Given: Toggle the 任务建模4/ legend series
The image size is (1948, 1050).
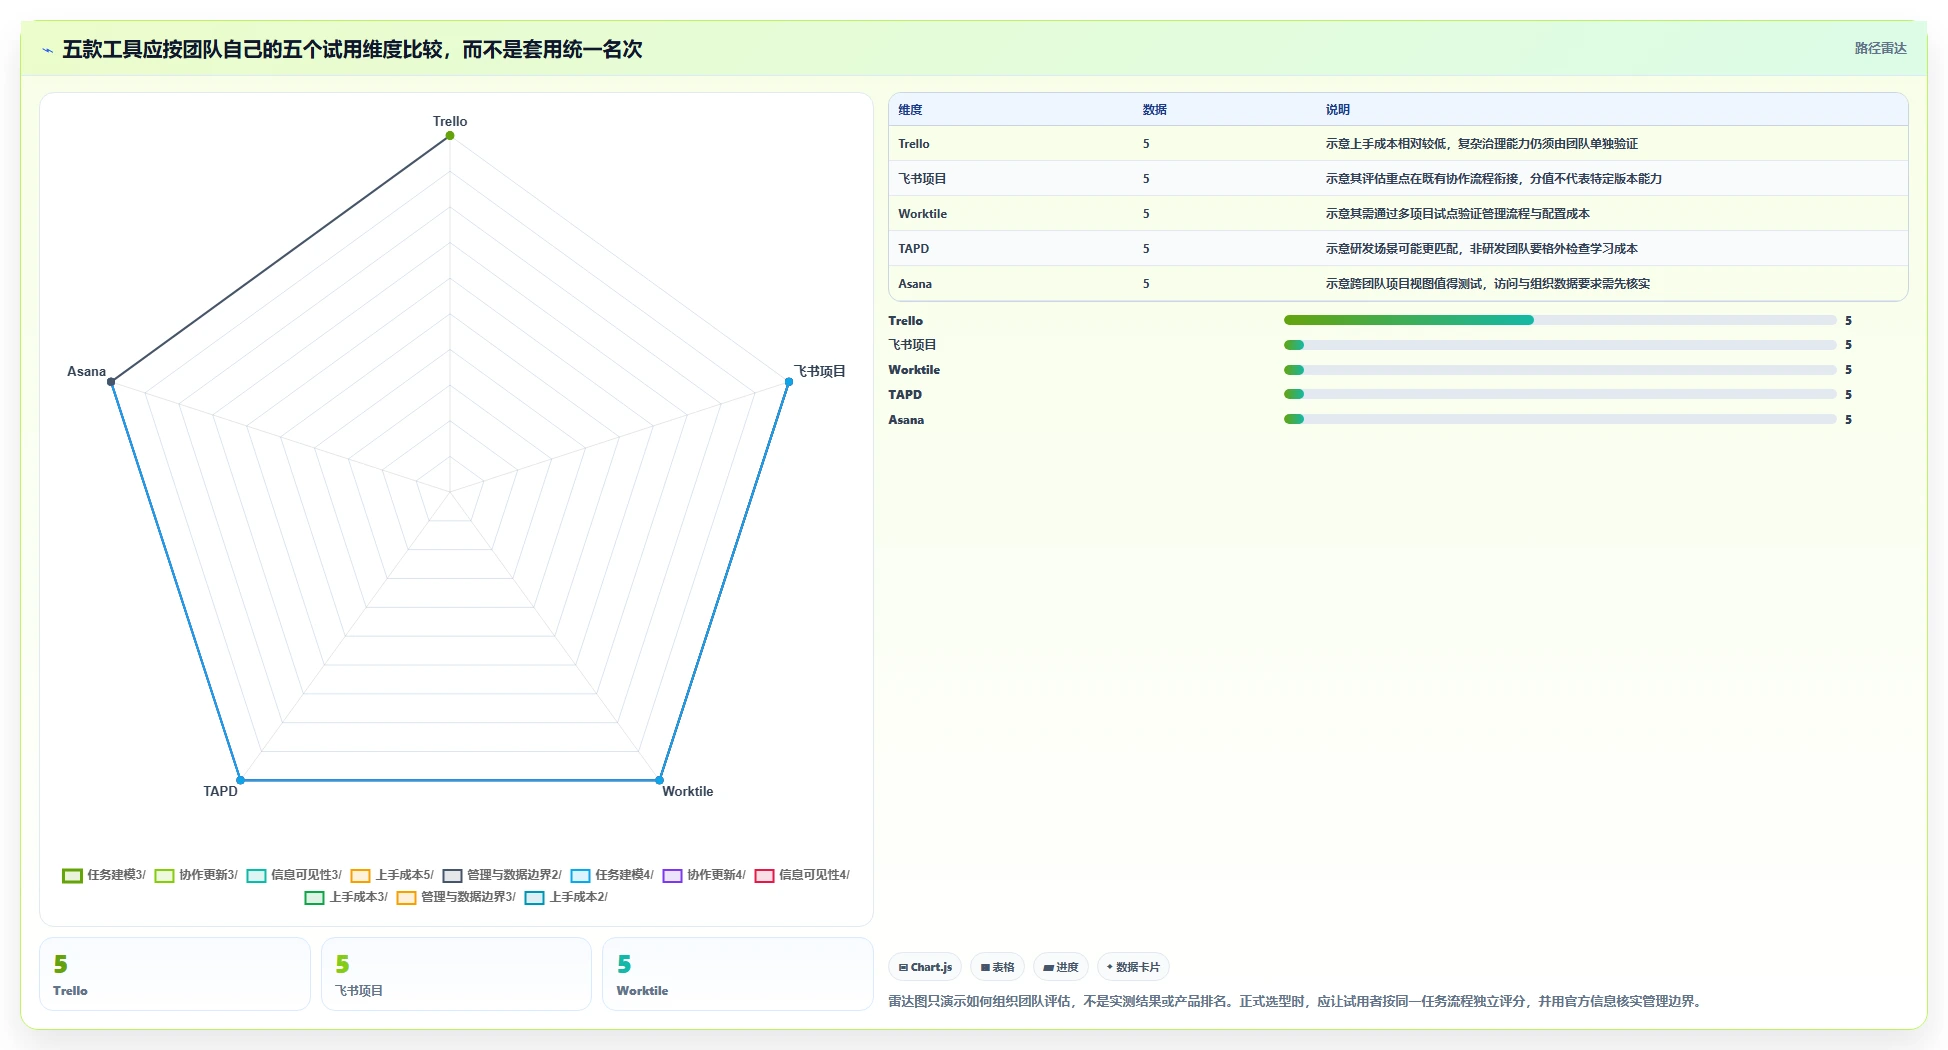Looking at the screenshot, I should (x=612, y=875).
